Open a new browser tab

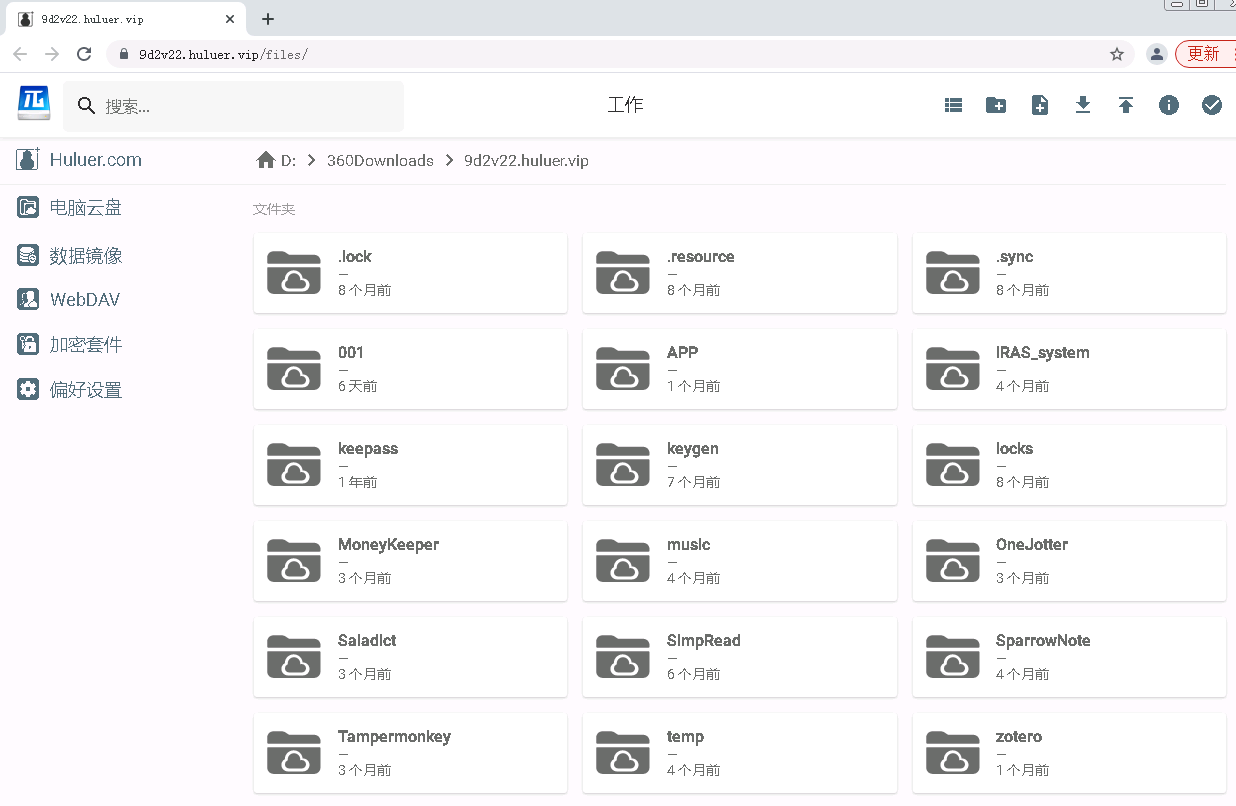[x=268, y=19]
